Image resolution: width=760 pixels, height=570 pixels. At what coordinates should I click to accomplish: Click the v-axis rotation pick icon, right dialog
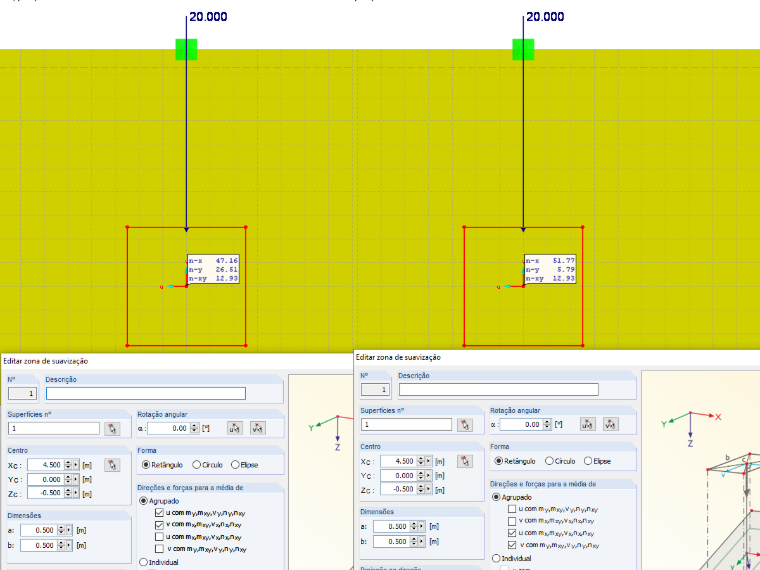tap(611, 424)
